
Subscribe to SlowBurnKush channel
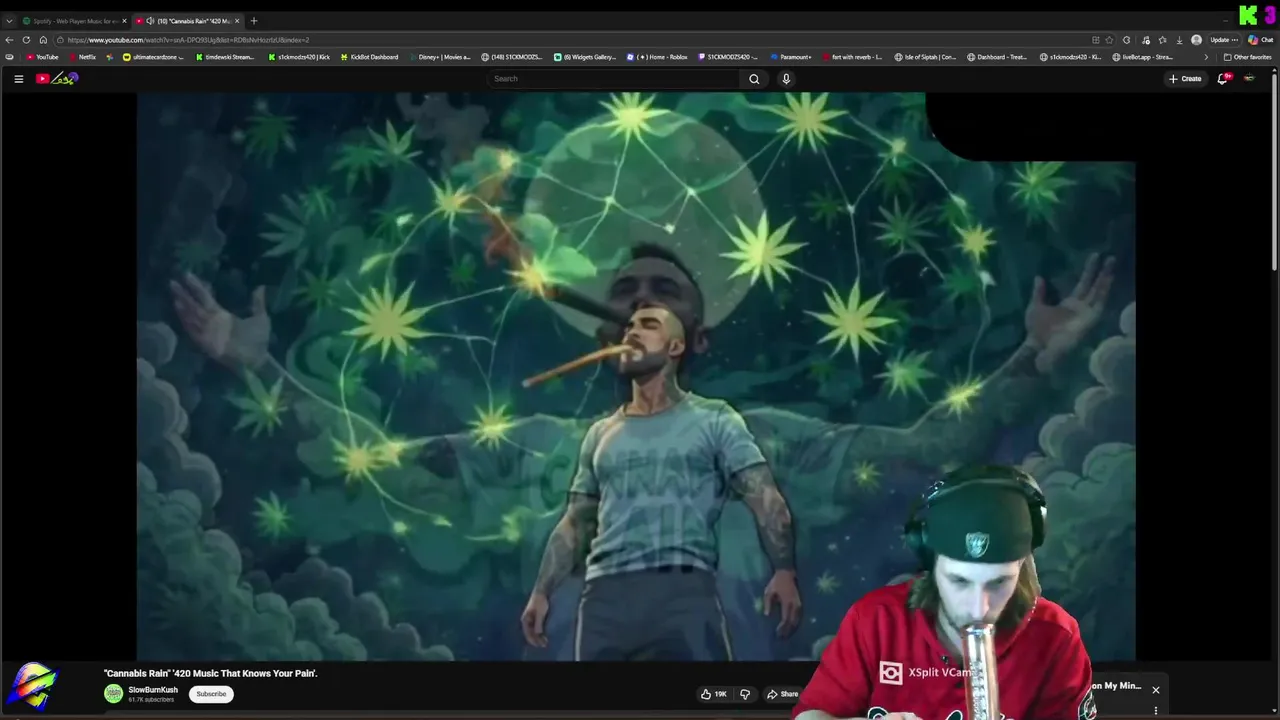[x=211, y=694]
